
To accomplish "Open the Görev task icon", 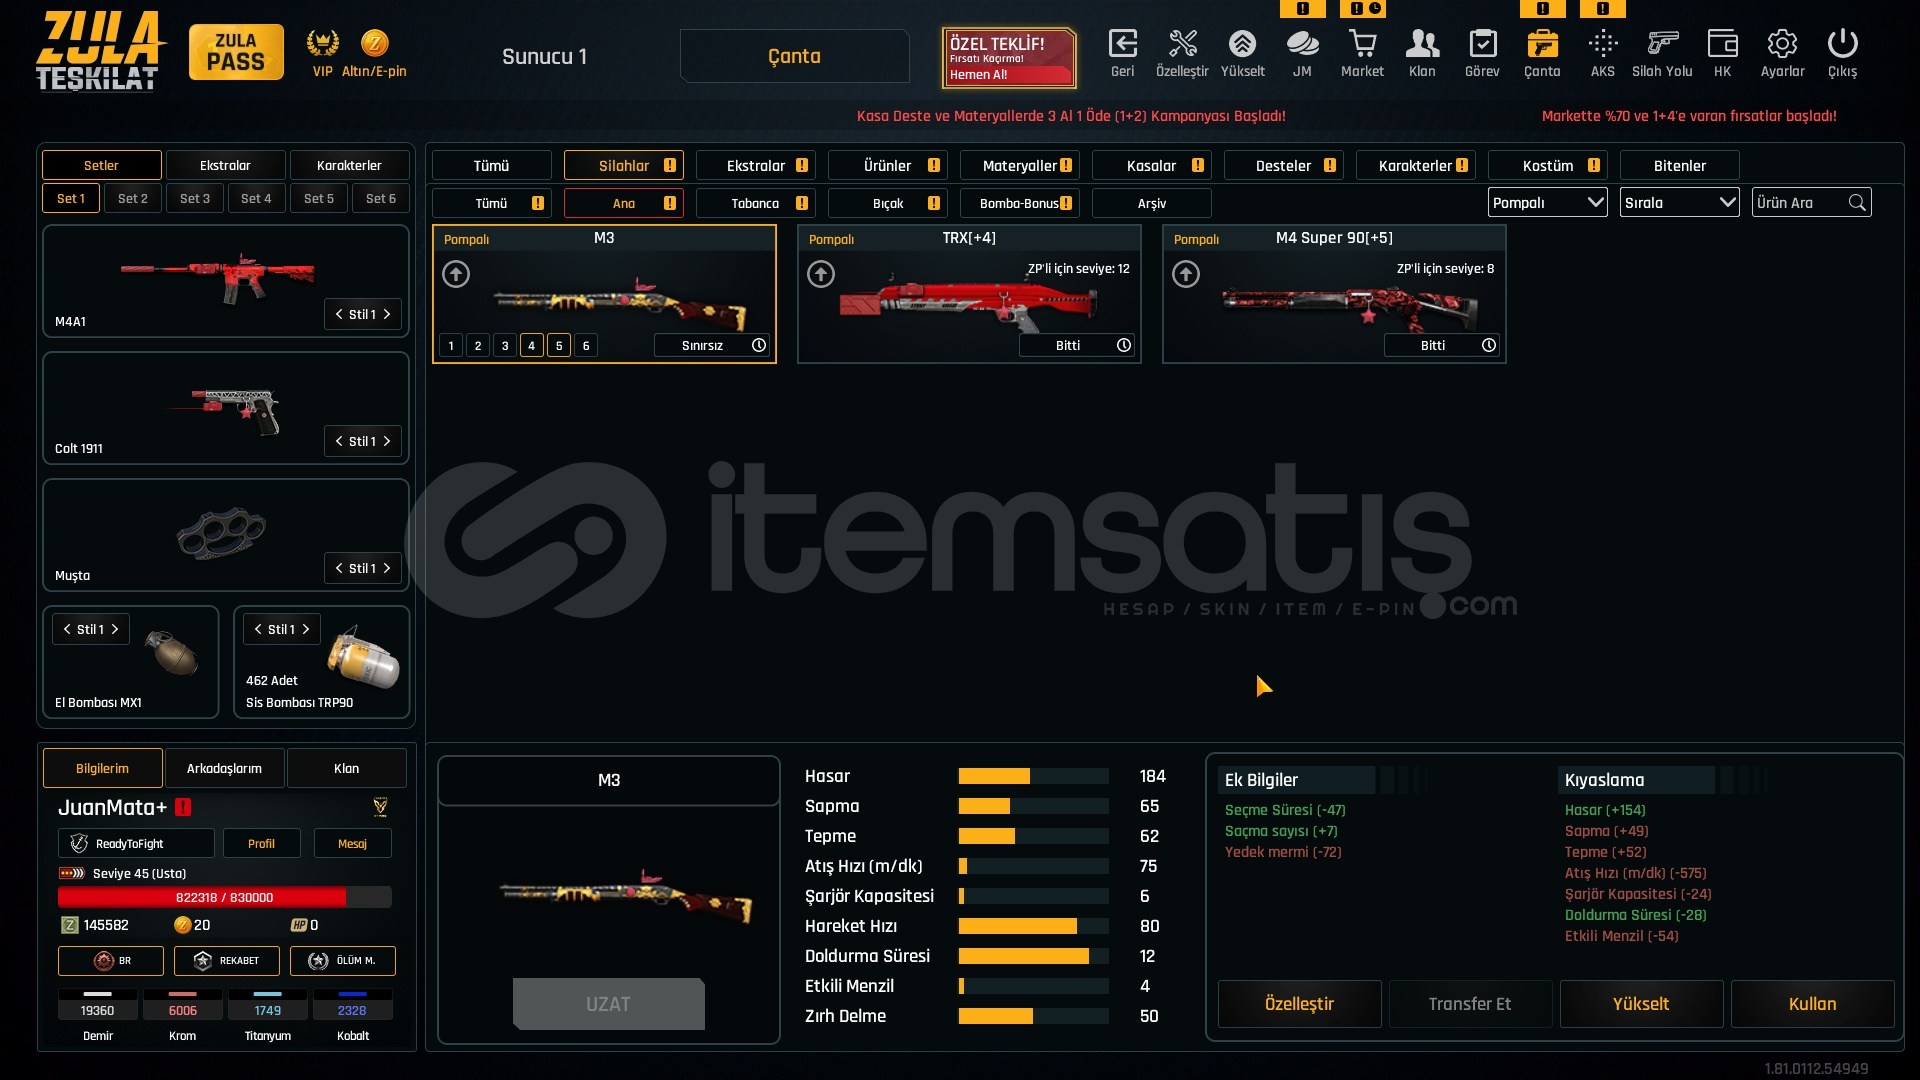I will point(1482,45).
